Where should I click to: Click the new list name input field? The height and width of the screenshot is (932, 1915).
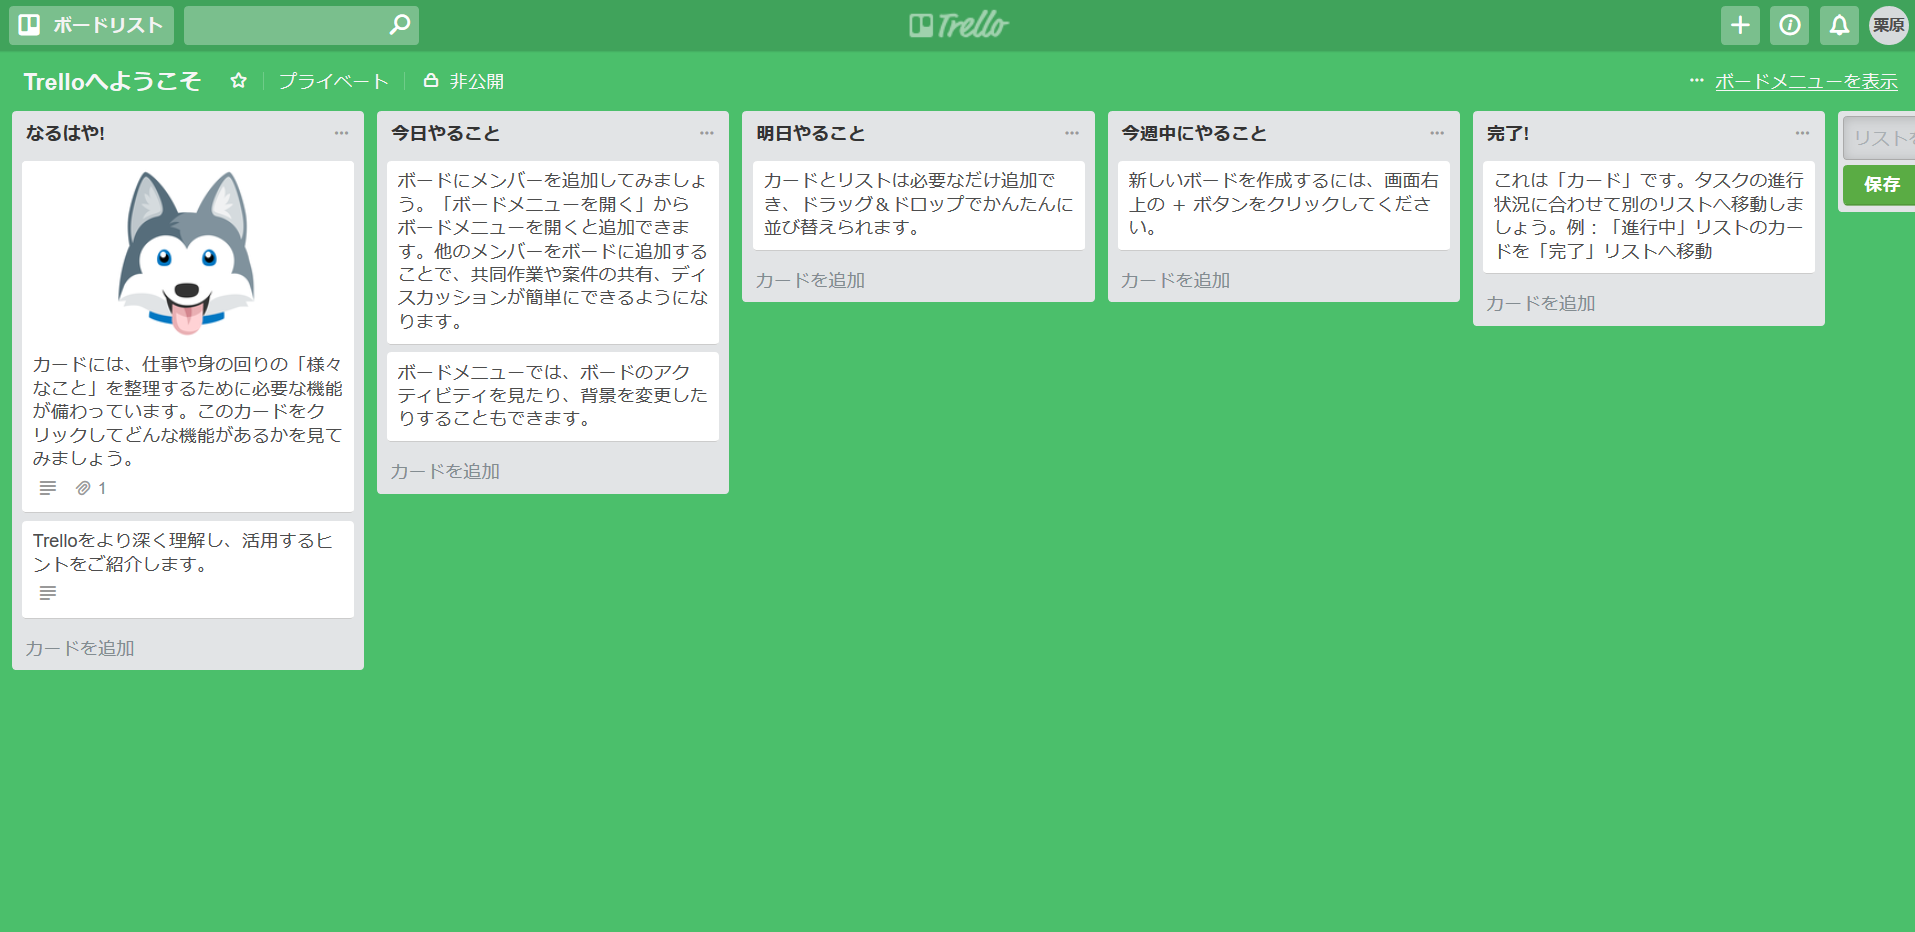point(1880,138)
